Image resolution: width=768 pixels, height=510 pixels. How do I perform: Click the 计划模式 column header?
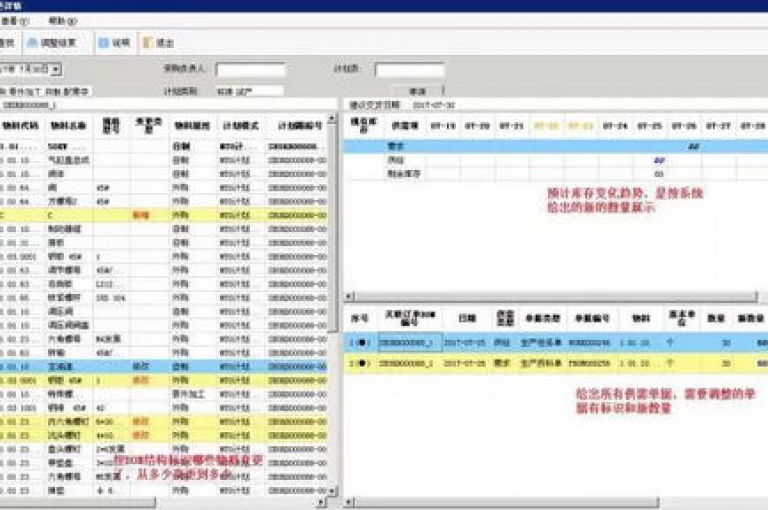(x=240, y=126)
